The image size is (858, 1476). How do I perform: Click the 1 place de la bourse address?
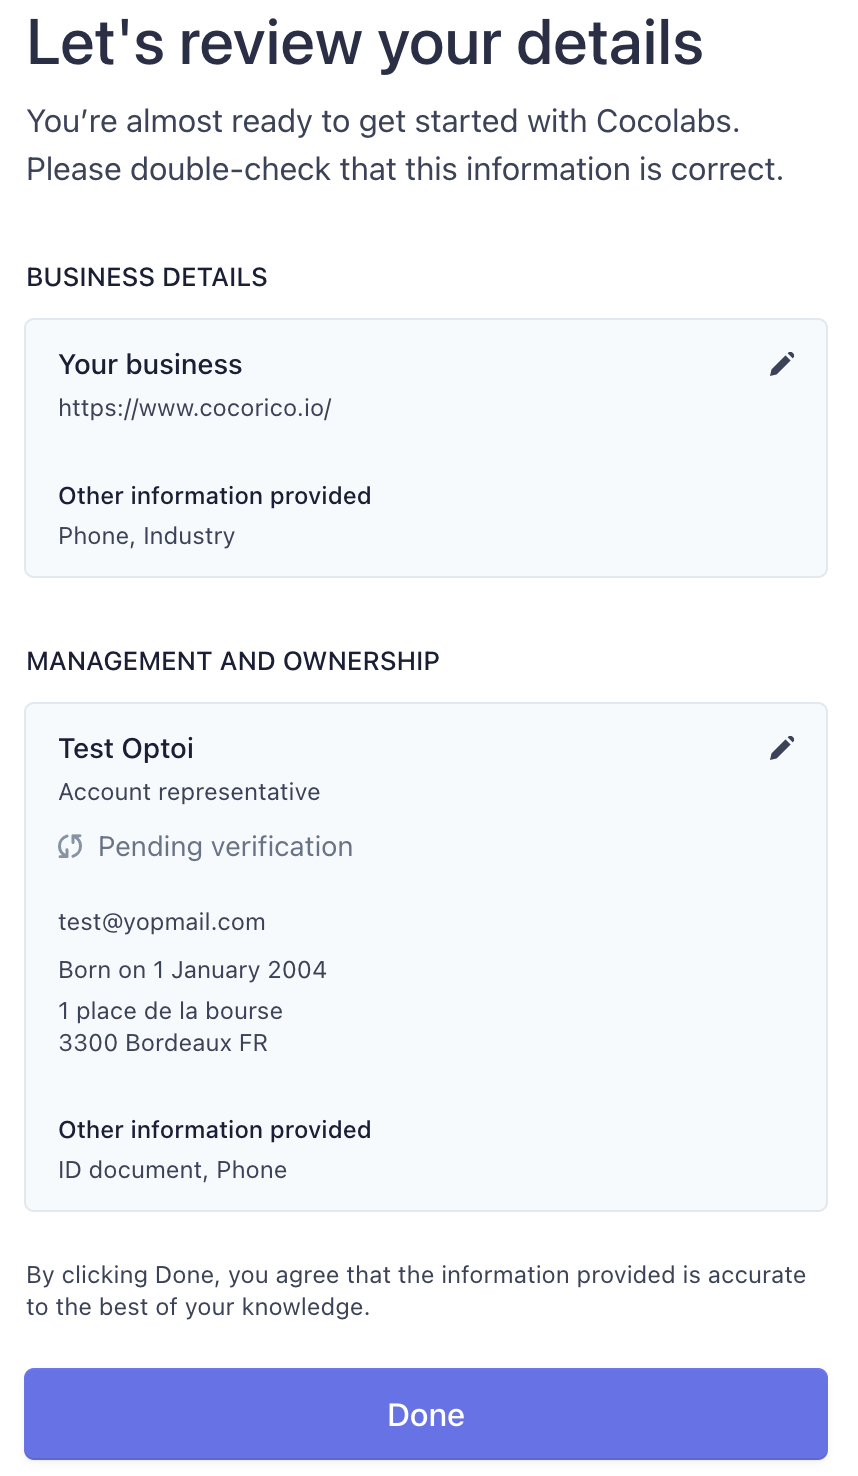[170, 1011]
